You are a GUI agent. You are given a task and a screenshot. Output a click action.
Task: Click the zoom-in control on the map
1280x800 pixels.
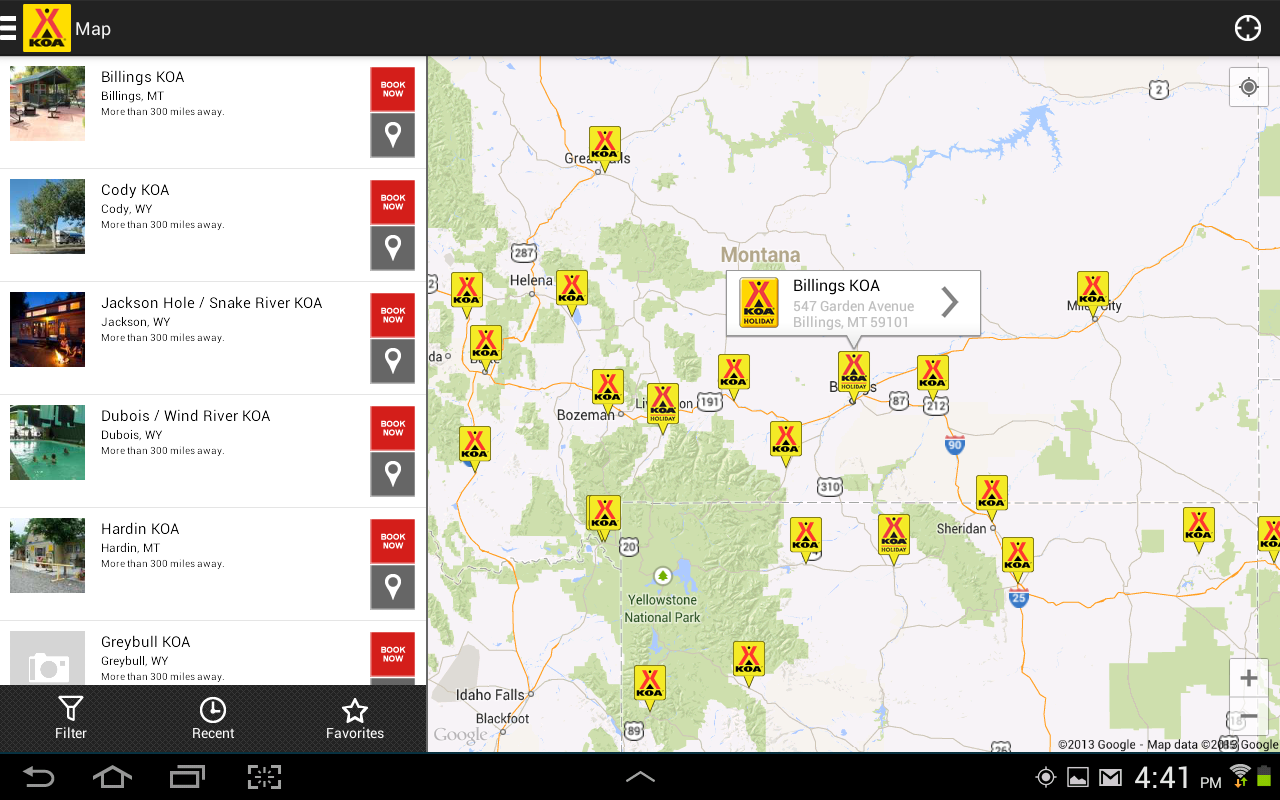[1248, 677]
